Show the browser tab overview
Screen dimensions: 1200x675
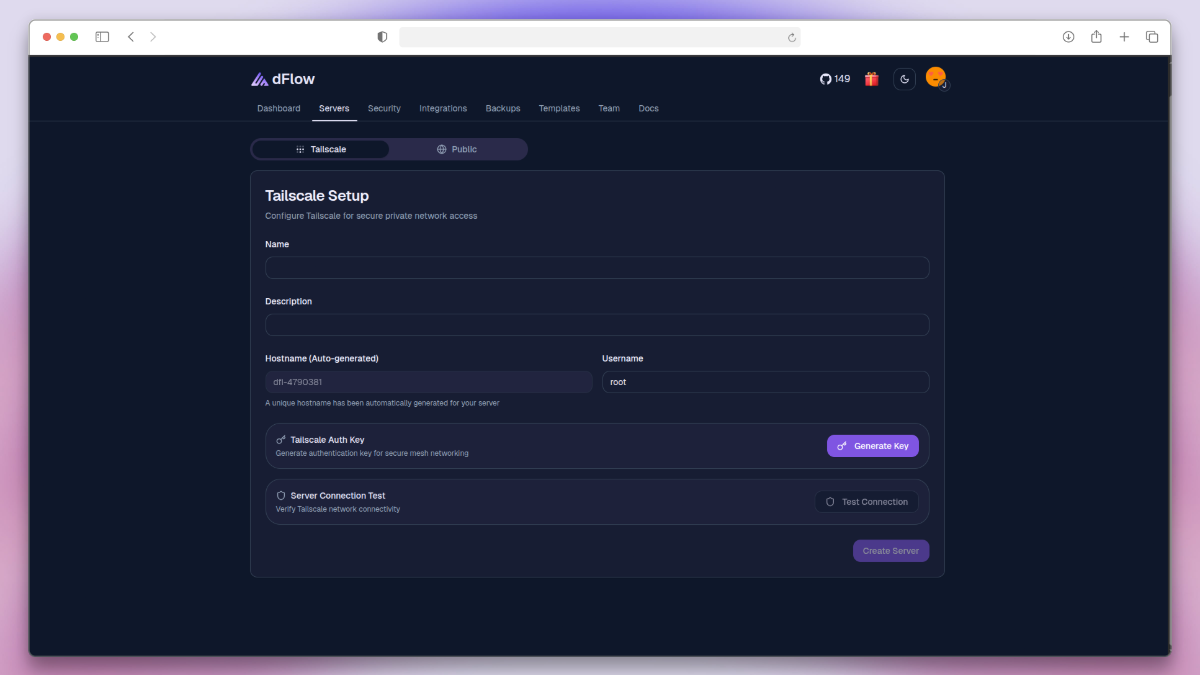tap(1152, 37)
